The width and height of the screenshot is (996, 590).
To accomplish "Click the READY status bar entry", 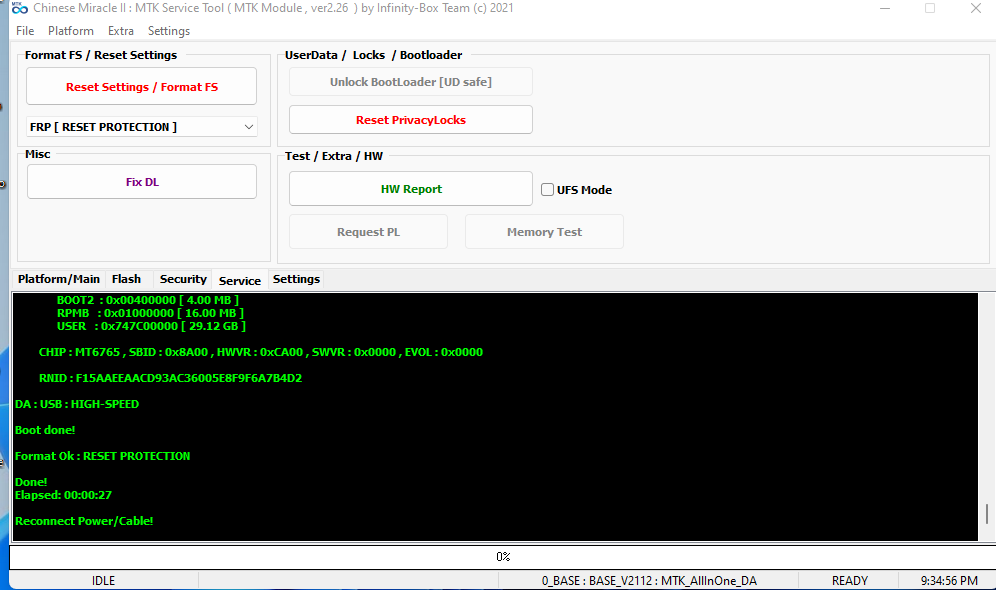I will (x=849, y=580).
